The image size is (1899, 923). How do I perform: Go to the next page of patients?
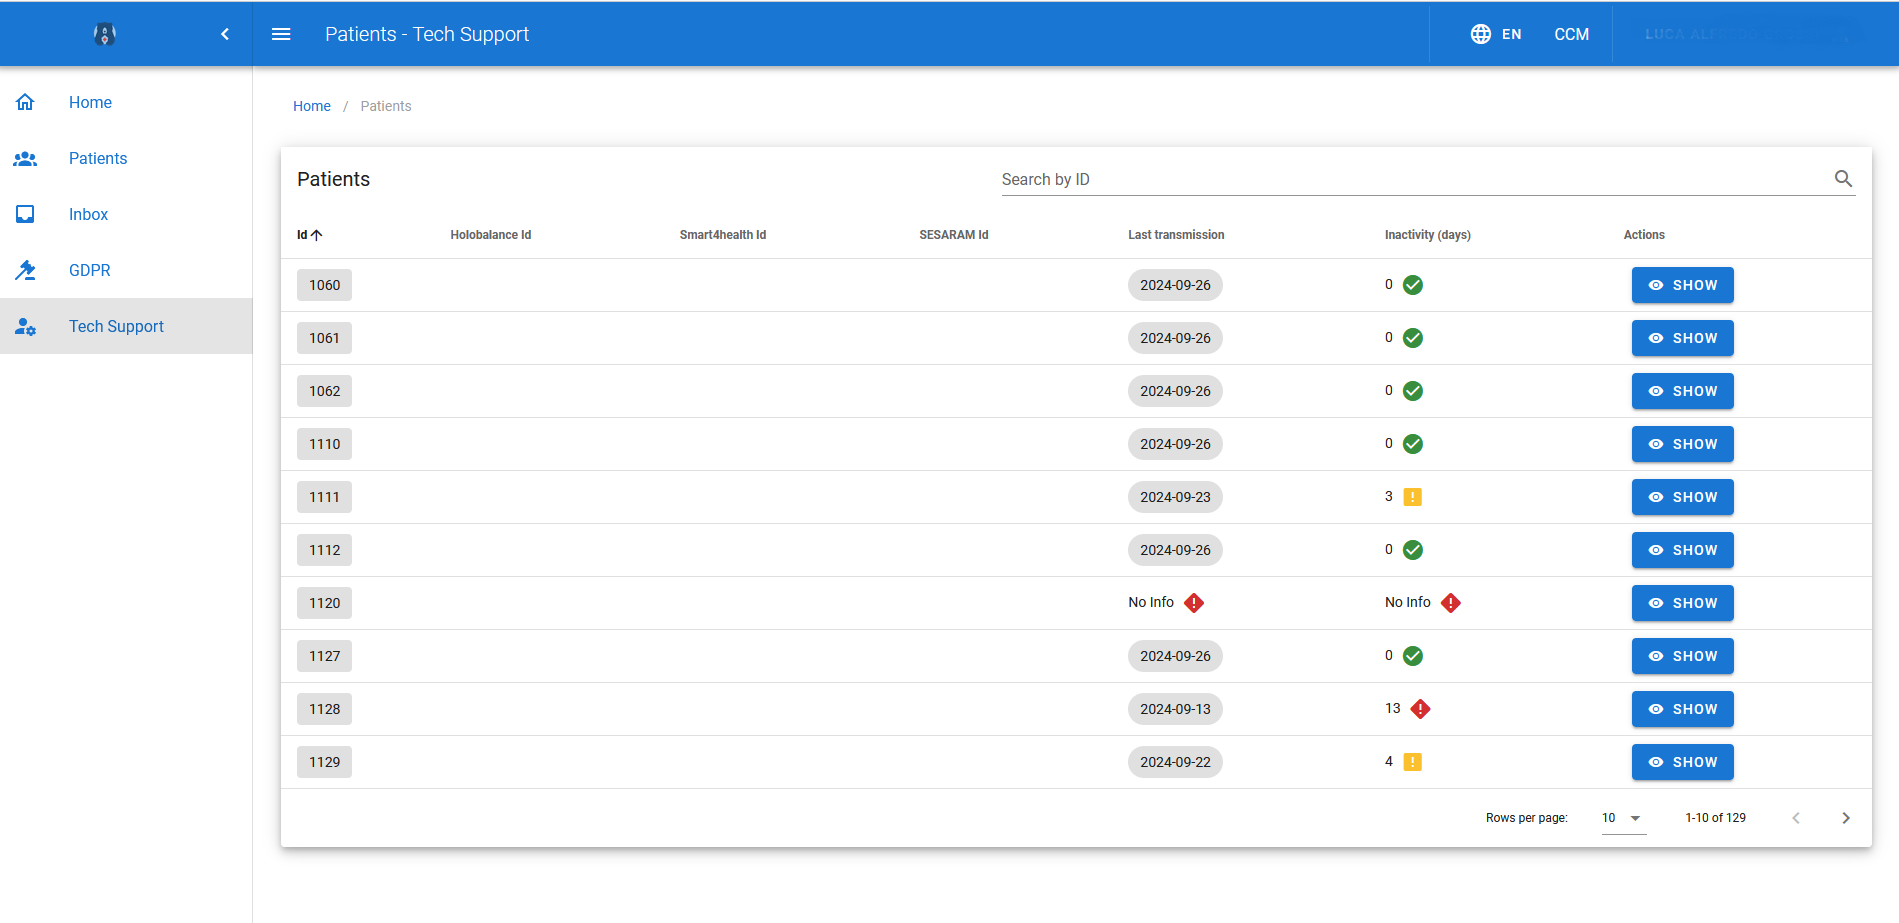(1845, 818)
